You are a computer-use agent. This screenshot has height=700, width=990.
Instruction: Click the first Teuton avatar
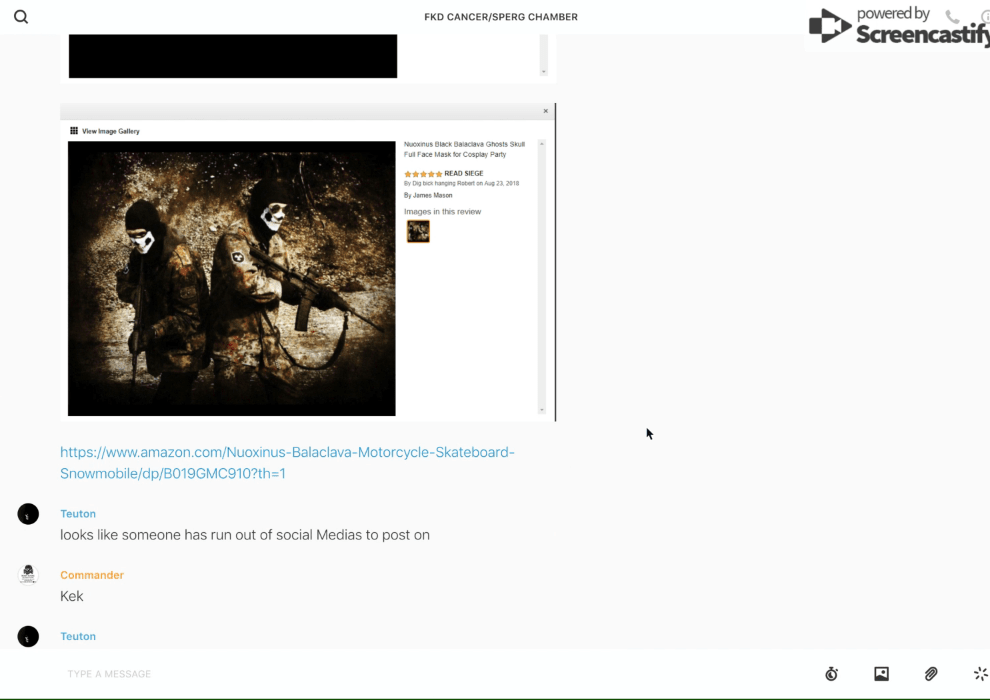[28, 514]
